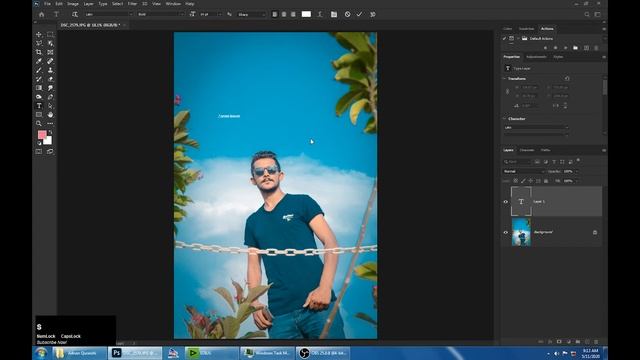Select the History Brush tool
The width and height of the screenshot is (640, 360).
point(39,79)
